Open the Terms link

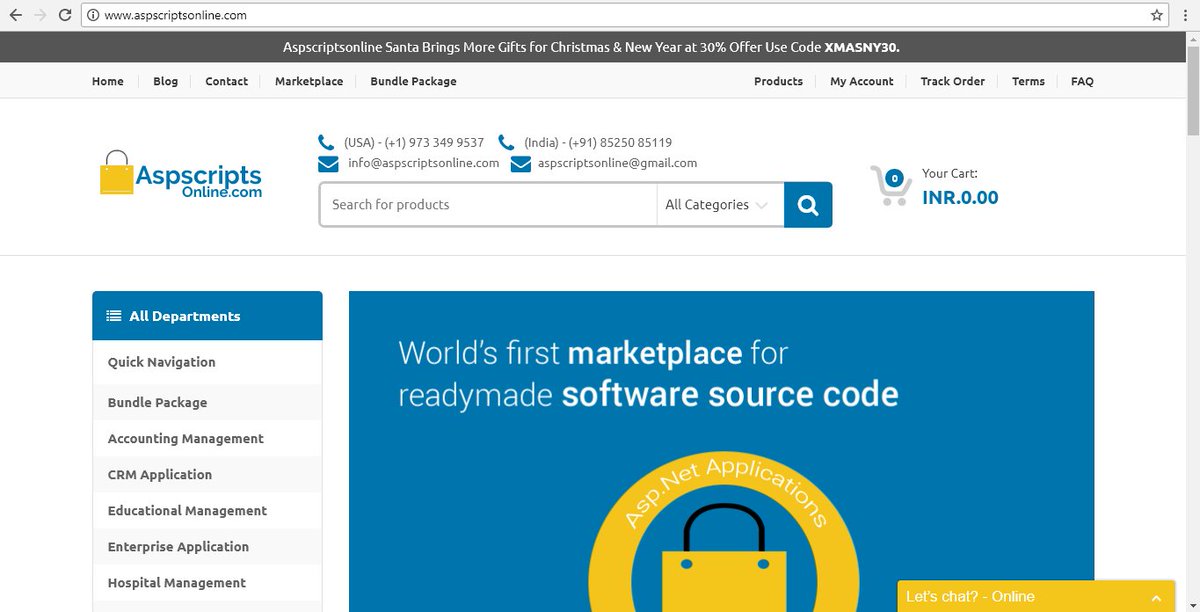coord(1028,81)
